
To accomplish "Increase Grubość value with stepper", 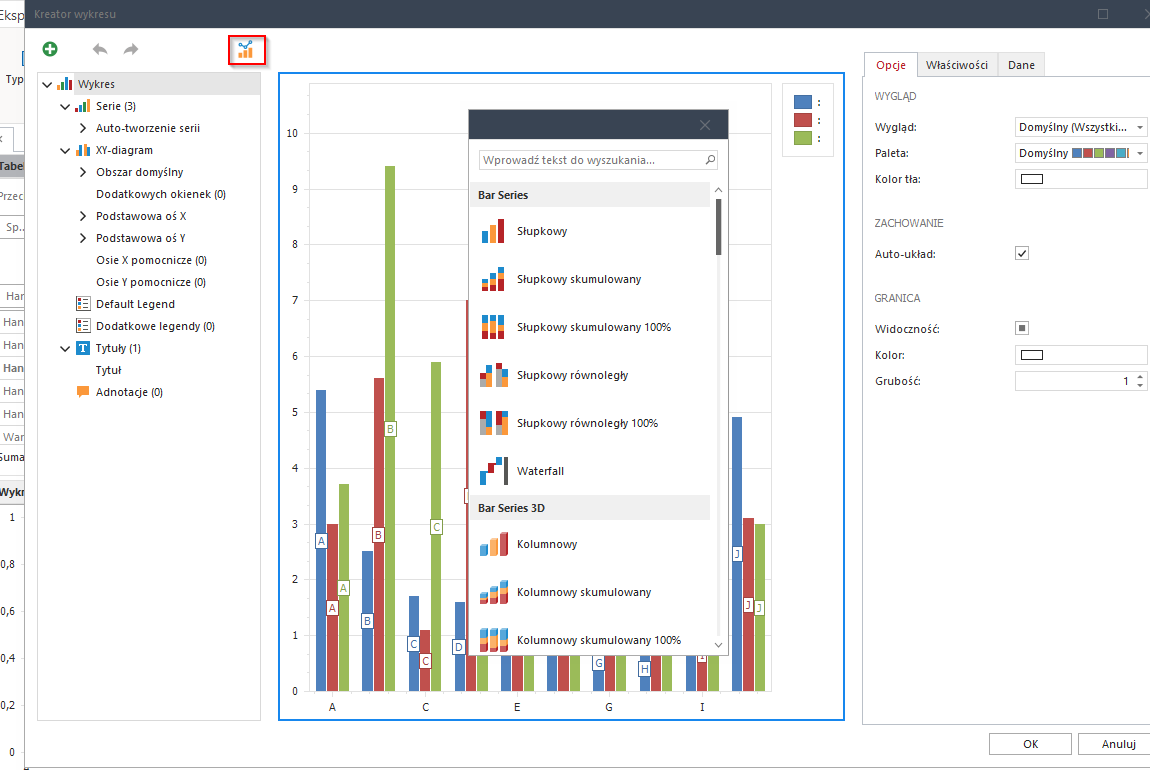I will (x=1140, y=377).
